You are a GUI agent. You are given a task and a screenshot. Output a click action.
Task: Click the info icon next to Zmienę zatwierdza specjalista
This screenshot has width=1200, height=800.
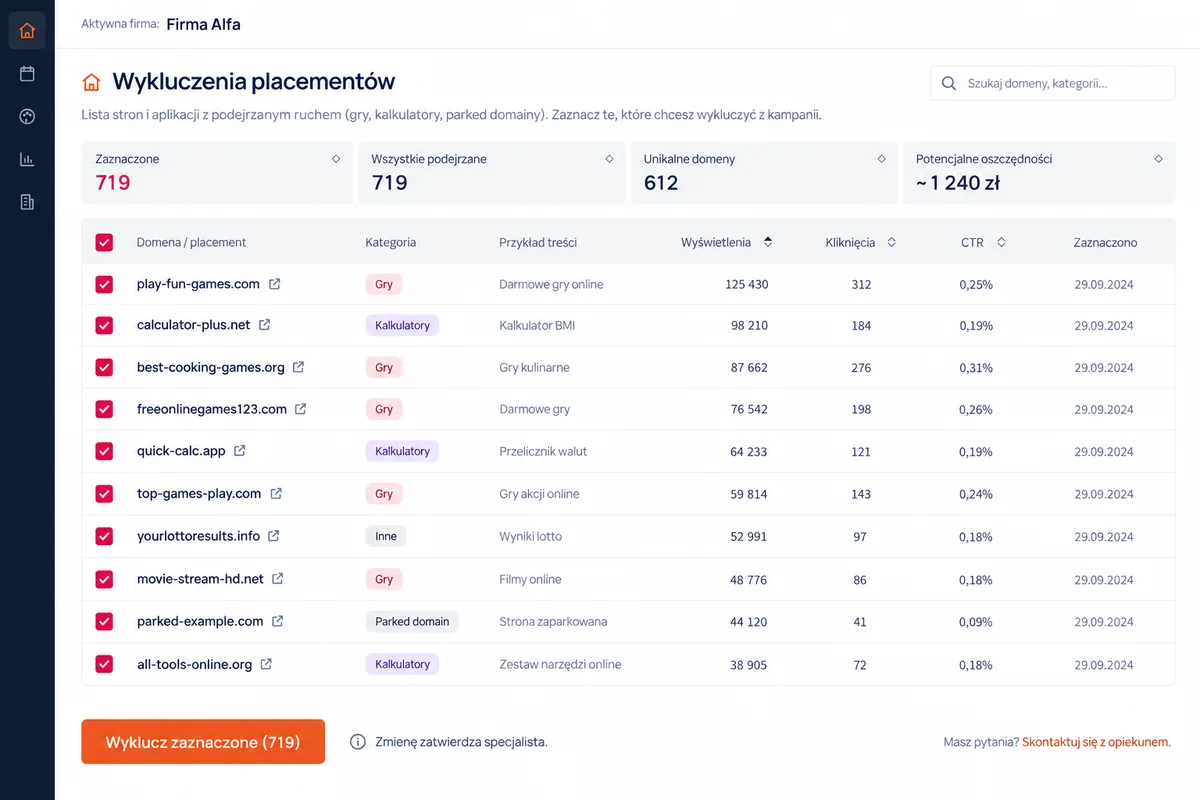tap(358, 742)
